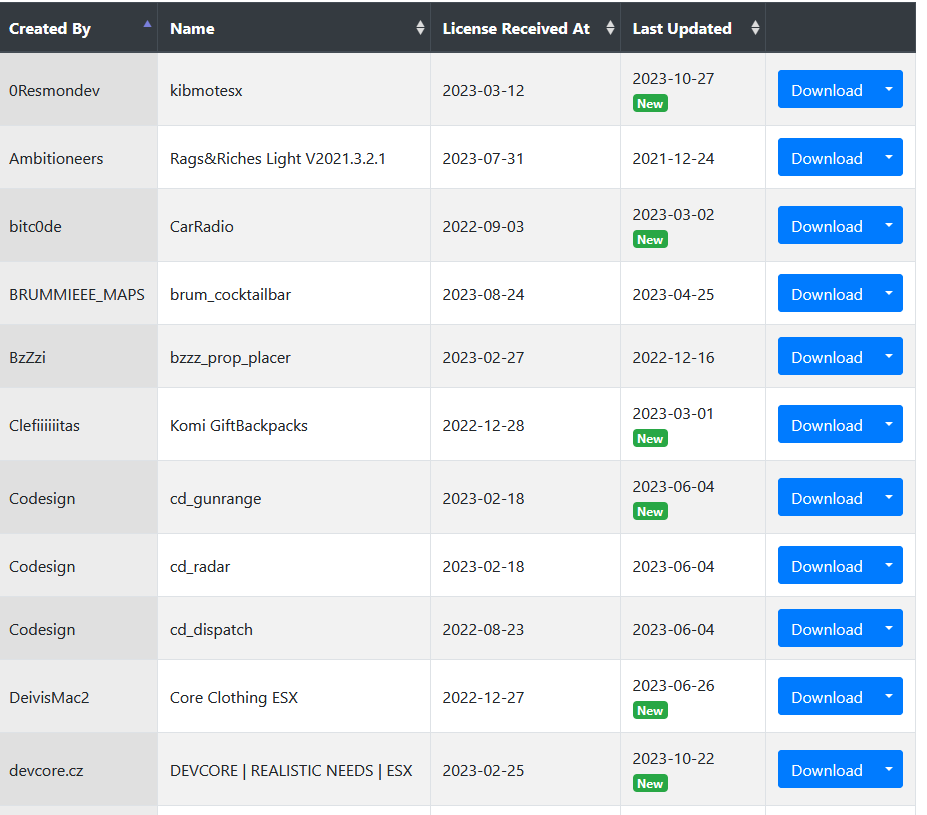Screen dimensions: 927x815
Task: Sort table by Created By column
Action: click(79, 28)
